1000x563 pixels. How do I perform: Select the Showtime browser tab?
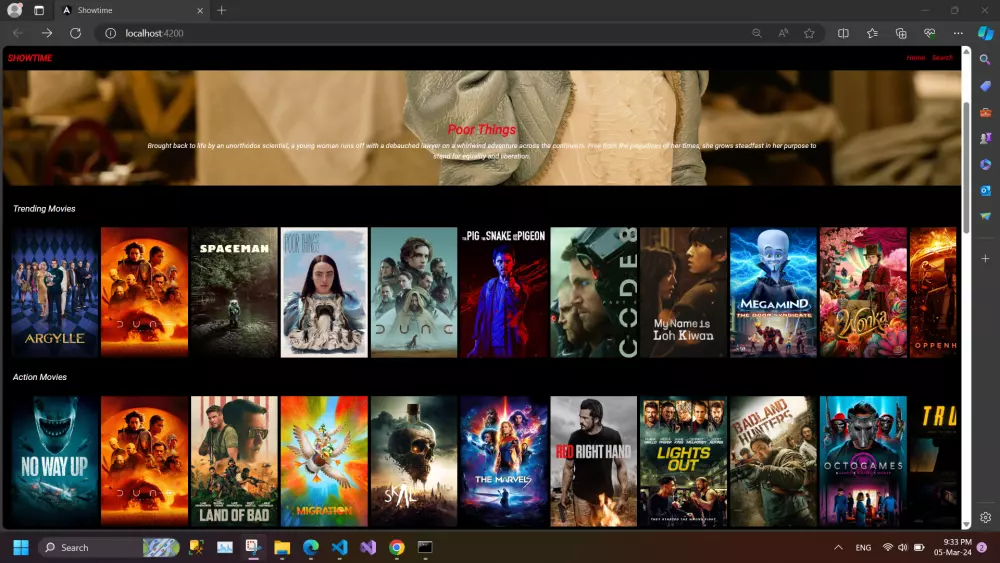tap(131, 10)
